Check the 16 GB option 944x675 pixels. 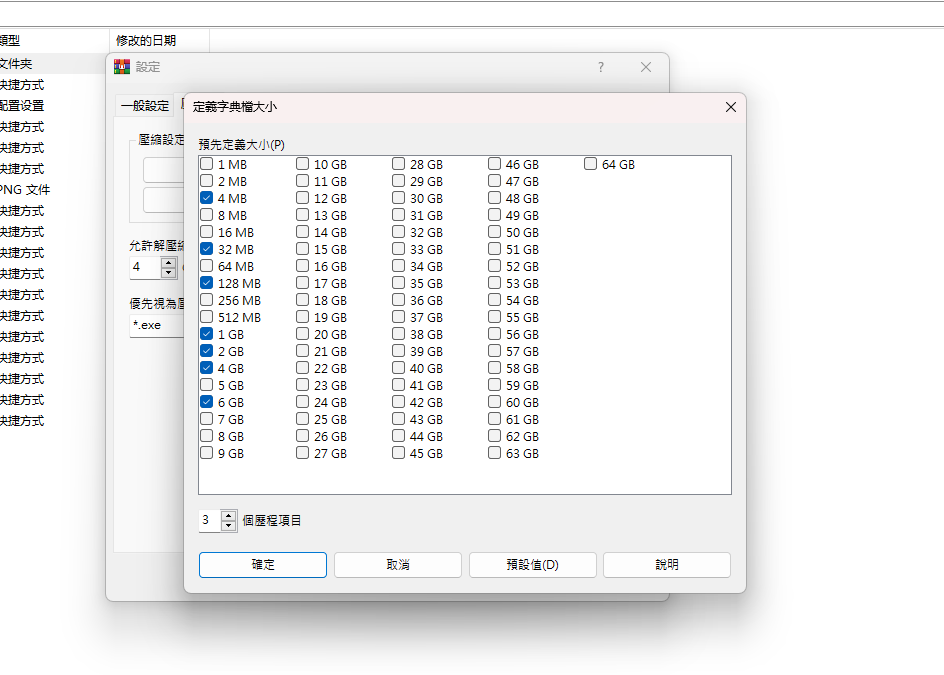[x=302, y=266]
